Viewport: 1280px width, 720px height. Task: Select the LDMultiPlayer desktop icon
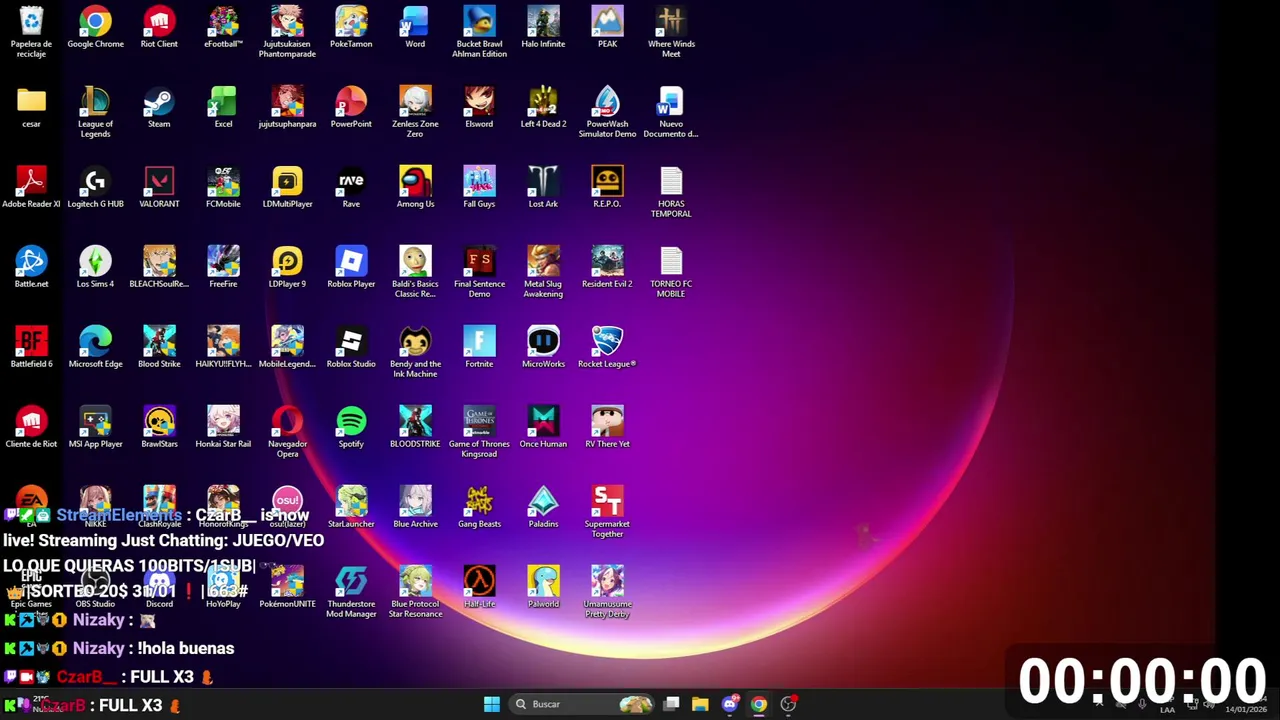tap(287, 187)
